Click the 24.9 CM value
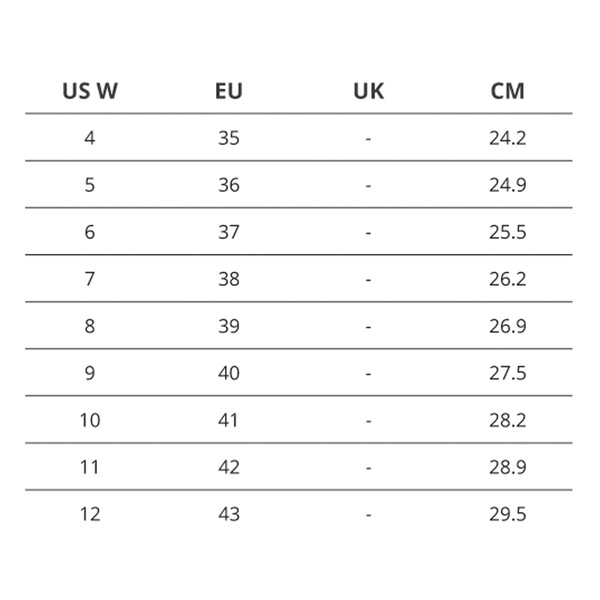Viewport: 600px width, 600px height. [x=507, y=185]
